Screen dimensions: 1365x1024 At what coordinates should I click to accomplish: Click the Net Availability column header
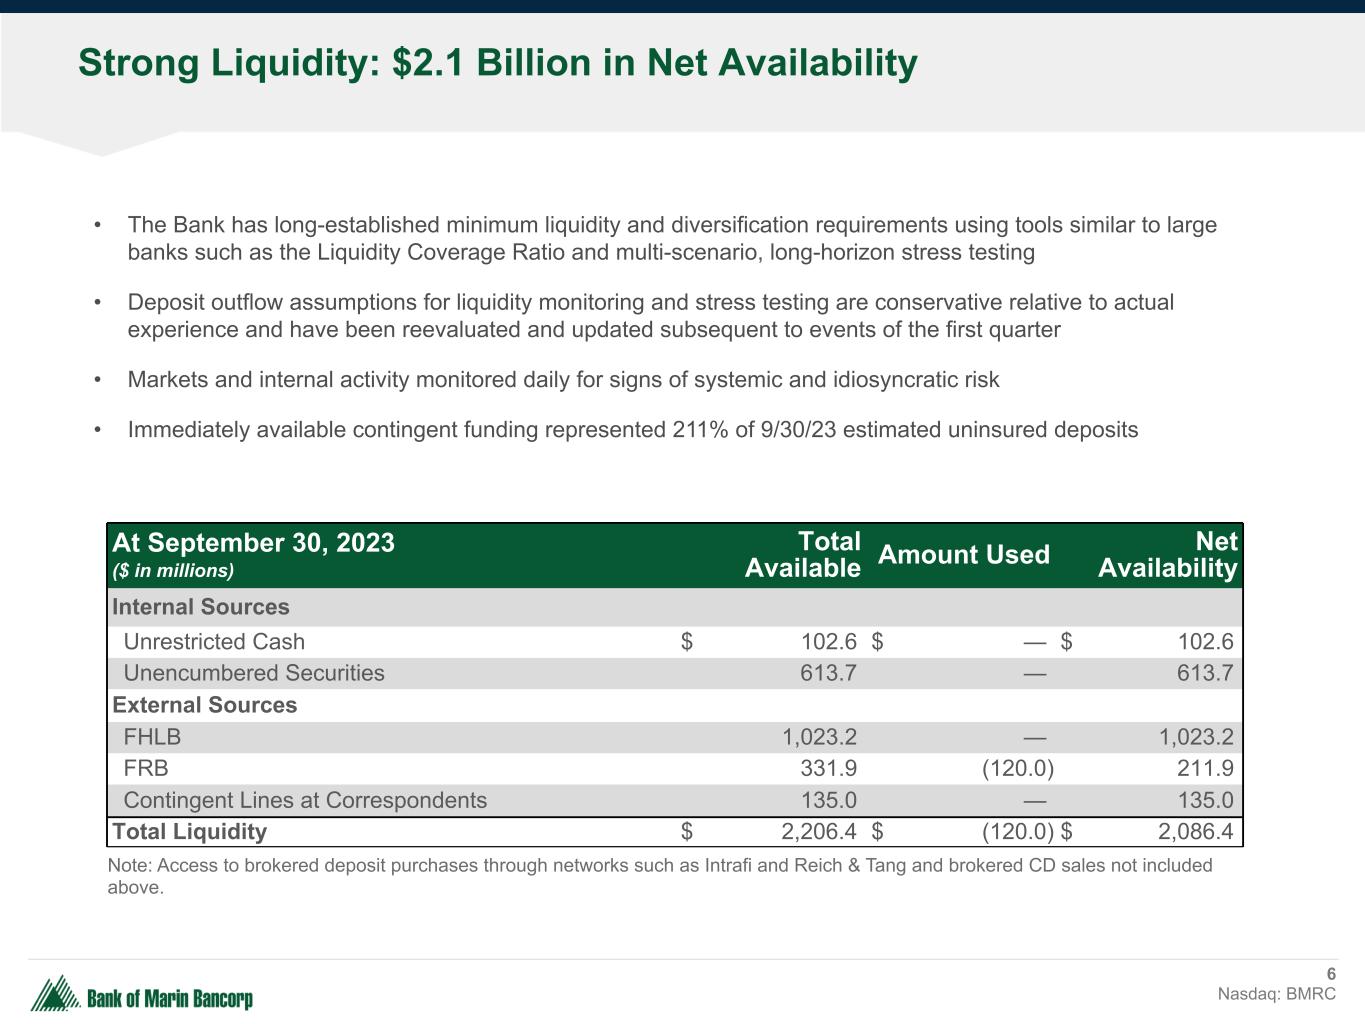pyautogui.click(x=1167, y=555)
